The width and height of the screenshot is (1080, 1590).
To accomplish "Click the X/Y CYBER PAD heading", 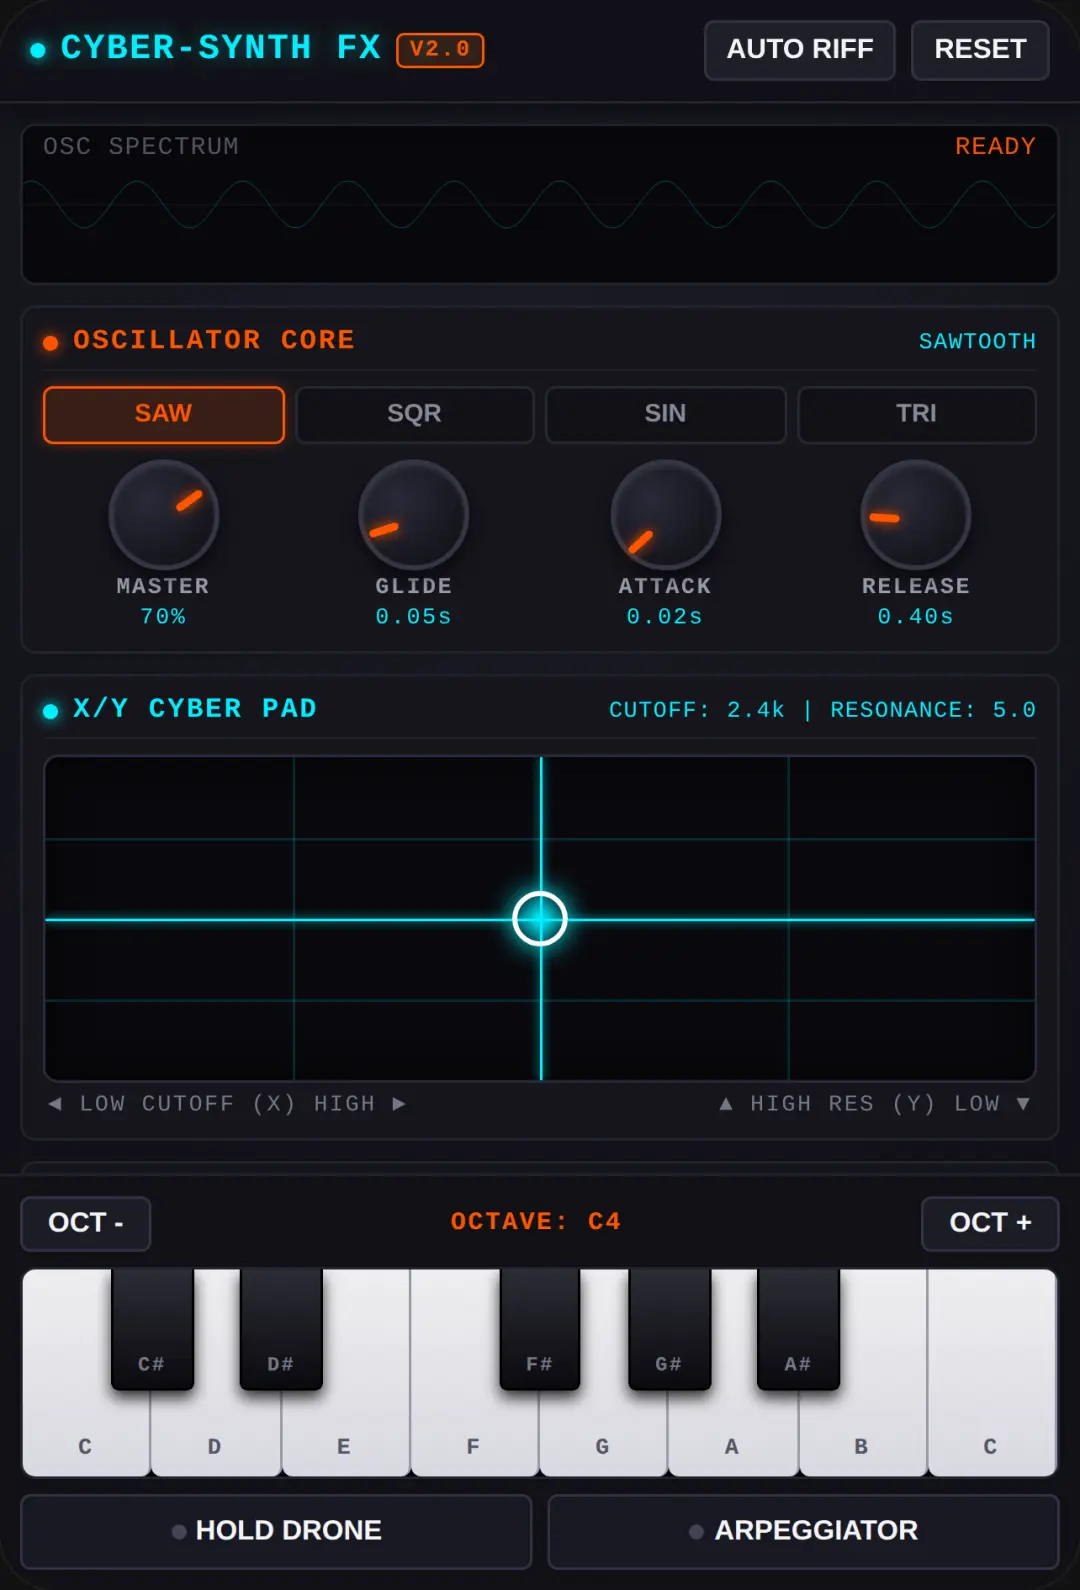I will (195, 709).
